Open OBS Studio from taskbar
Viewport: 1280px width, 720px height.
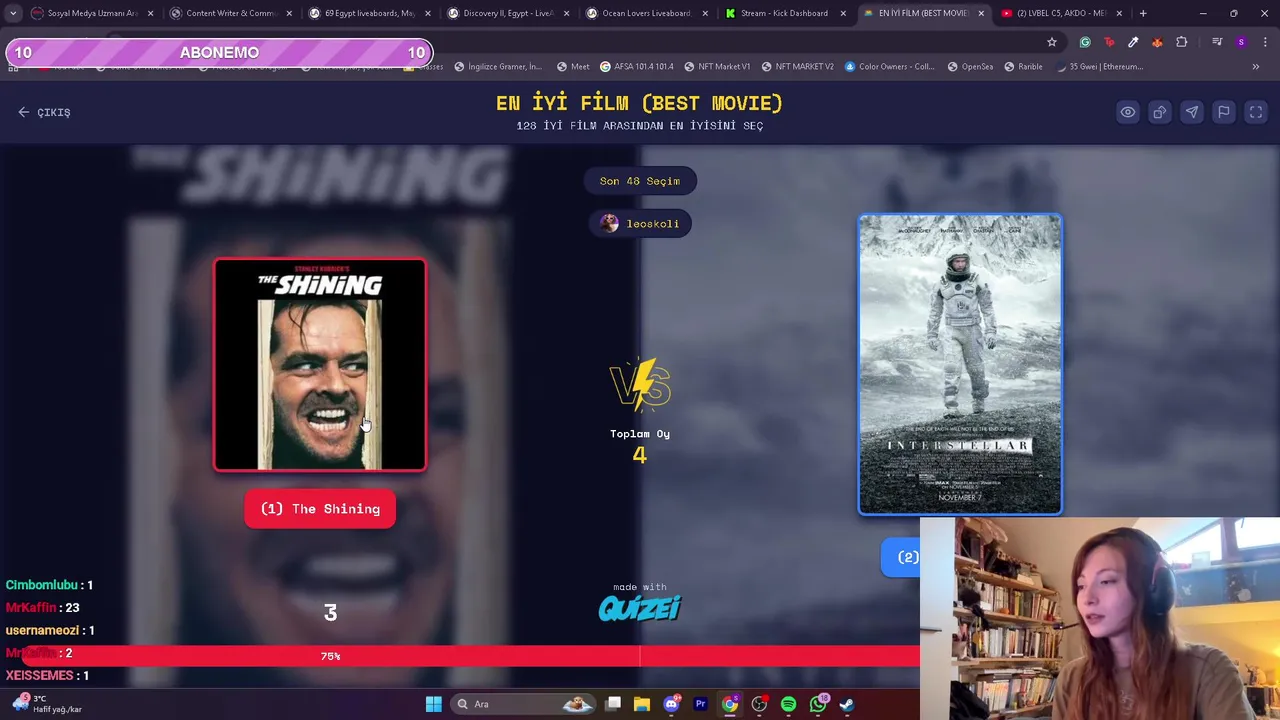[x=759, y=704]
